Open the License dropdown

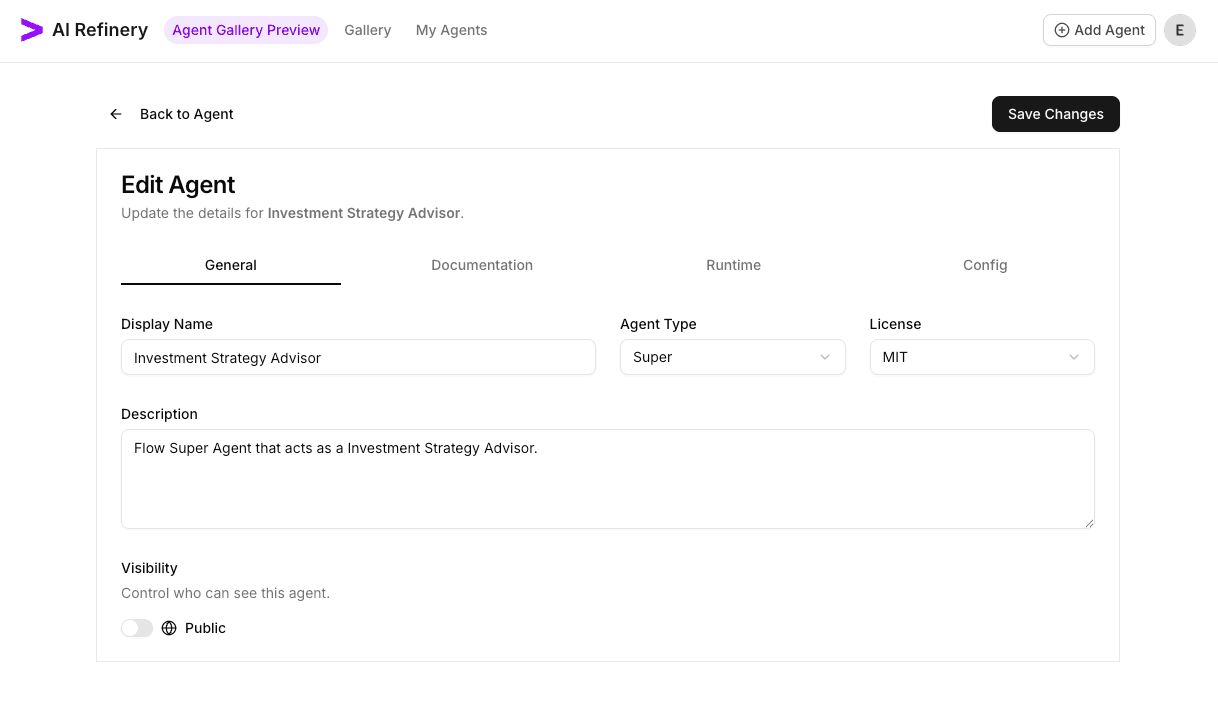point(982,357)
